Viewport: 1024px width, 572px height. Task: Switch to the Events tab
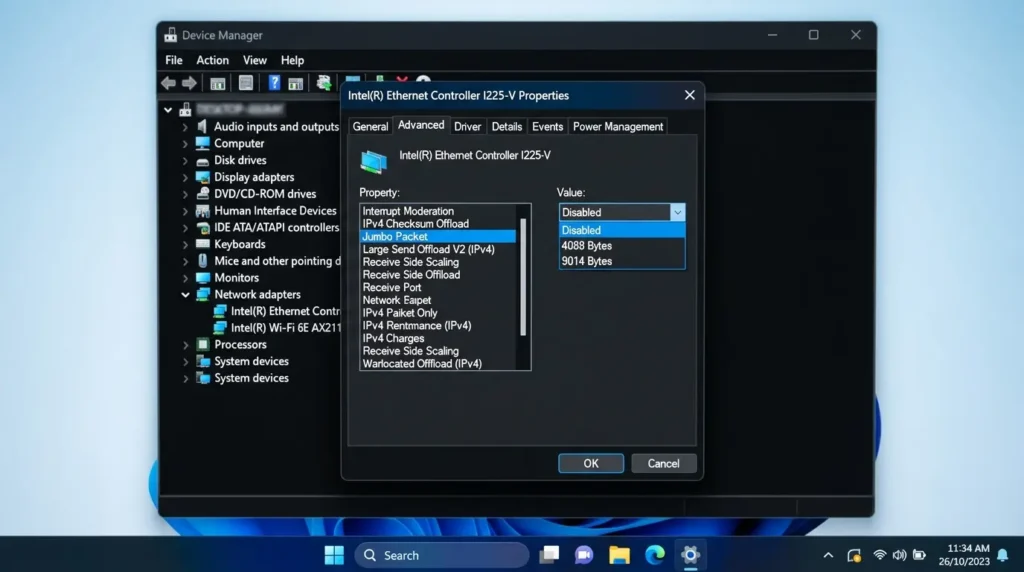tap(547, 127)
